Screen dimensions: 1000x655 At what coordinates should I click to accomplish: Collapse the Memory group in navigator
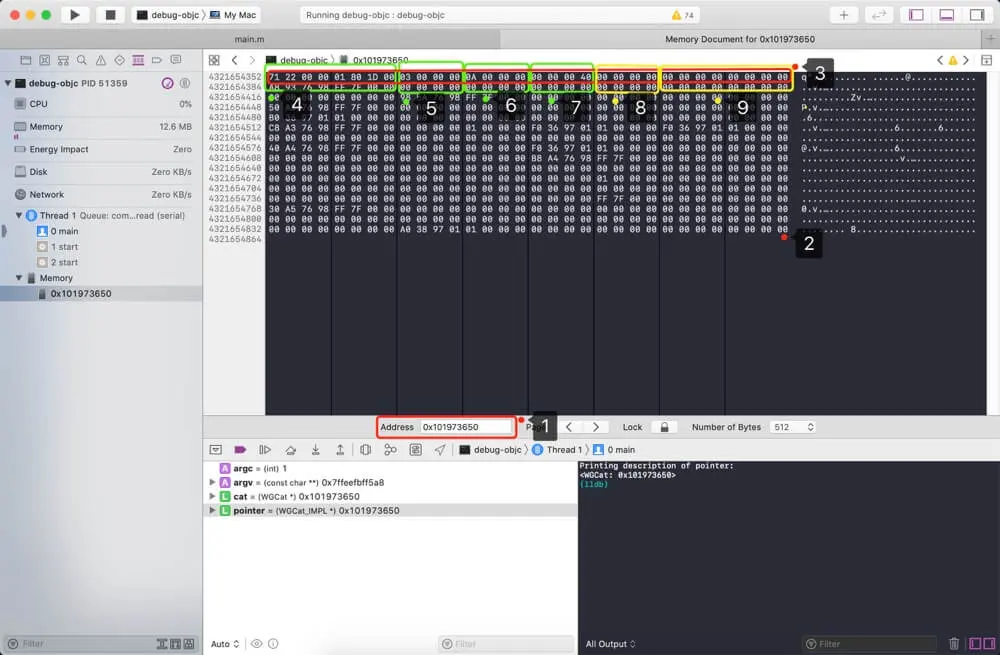[18, 278]
